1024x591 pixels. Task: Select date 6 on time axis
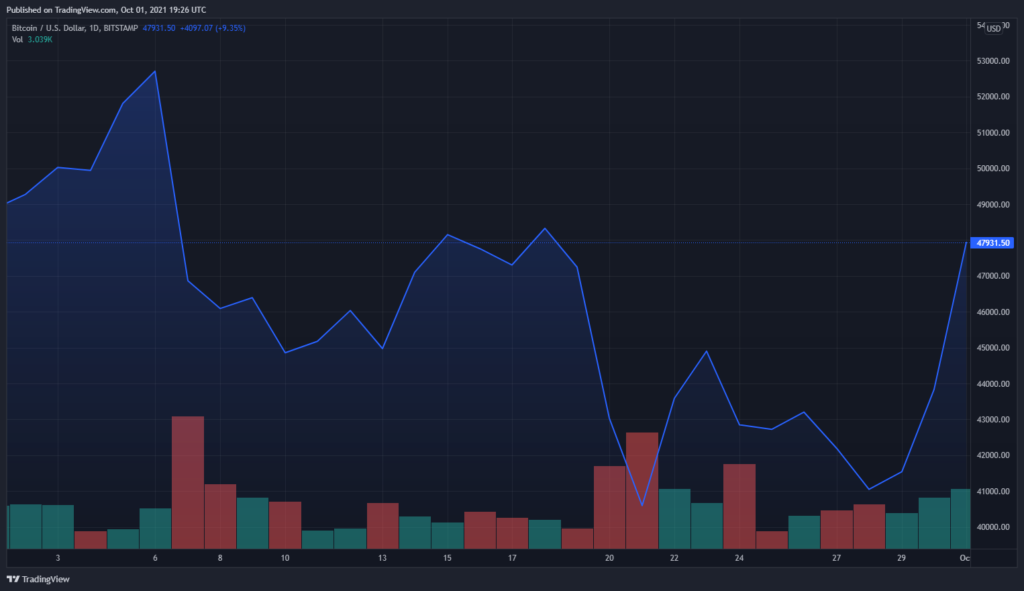point(155,558)
